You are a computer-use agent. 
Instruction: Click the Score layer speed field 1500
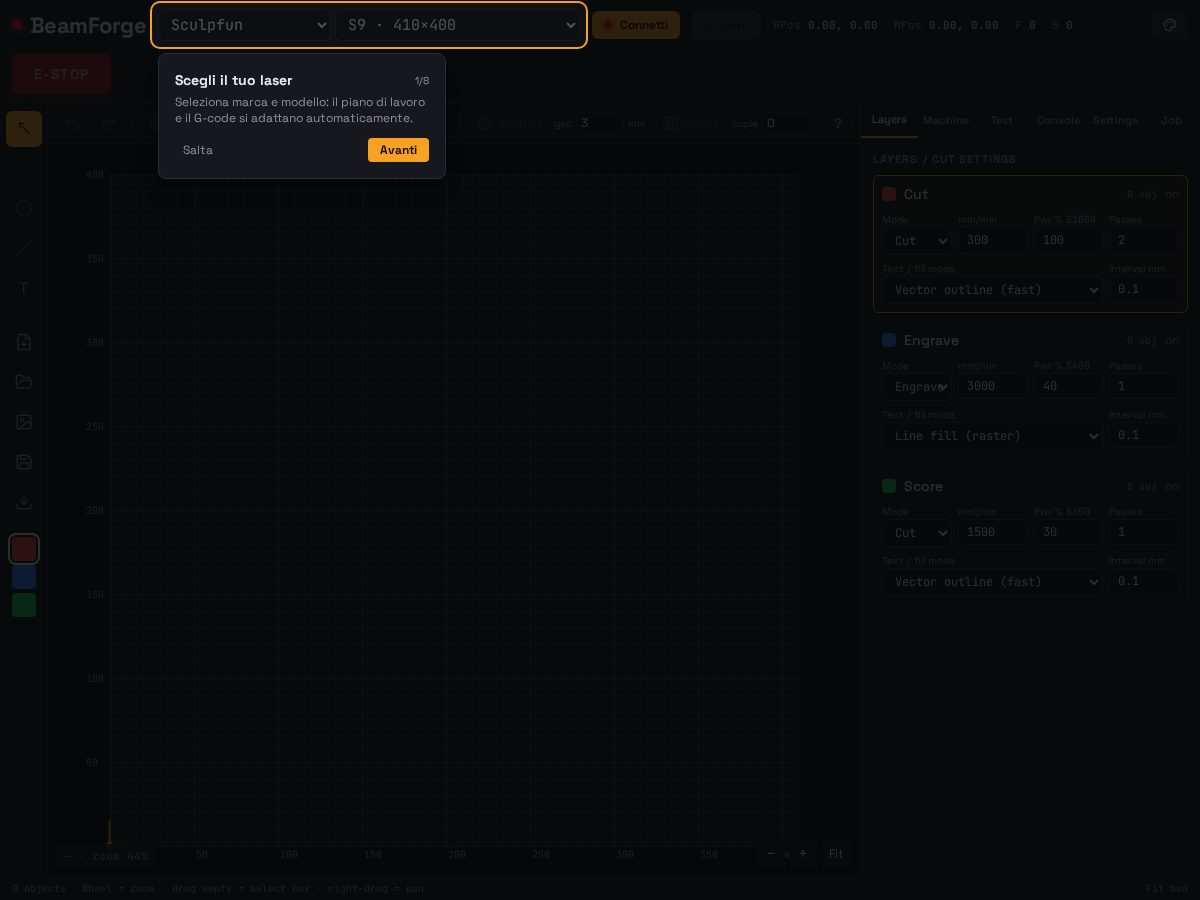point(993,533)
